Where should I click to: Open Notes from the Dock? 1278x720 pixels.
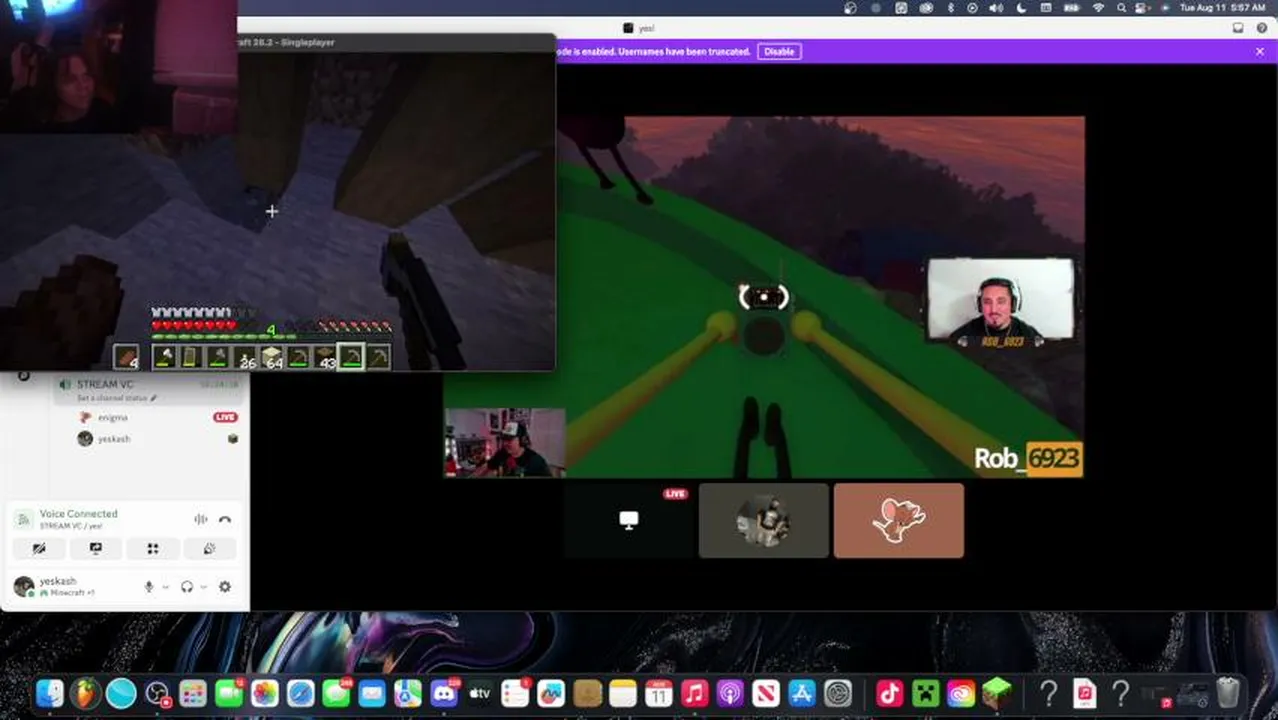pyautogui.click(x=623, y=693)
